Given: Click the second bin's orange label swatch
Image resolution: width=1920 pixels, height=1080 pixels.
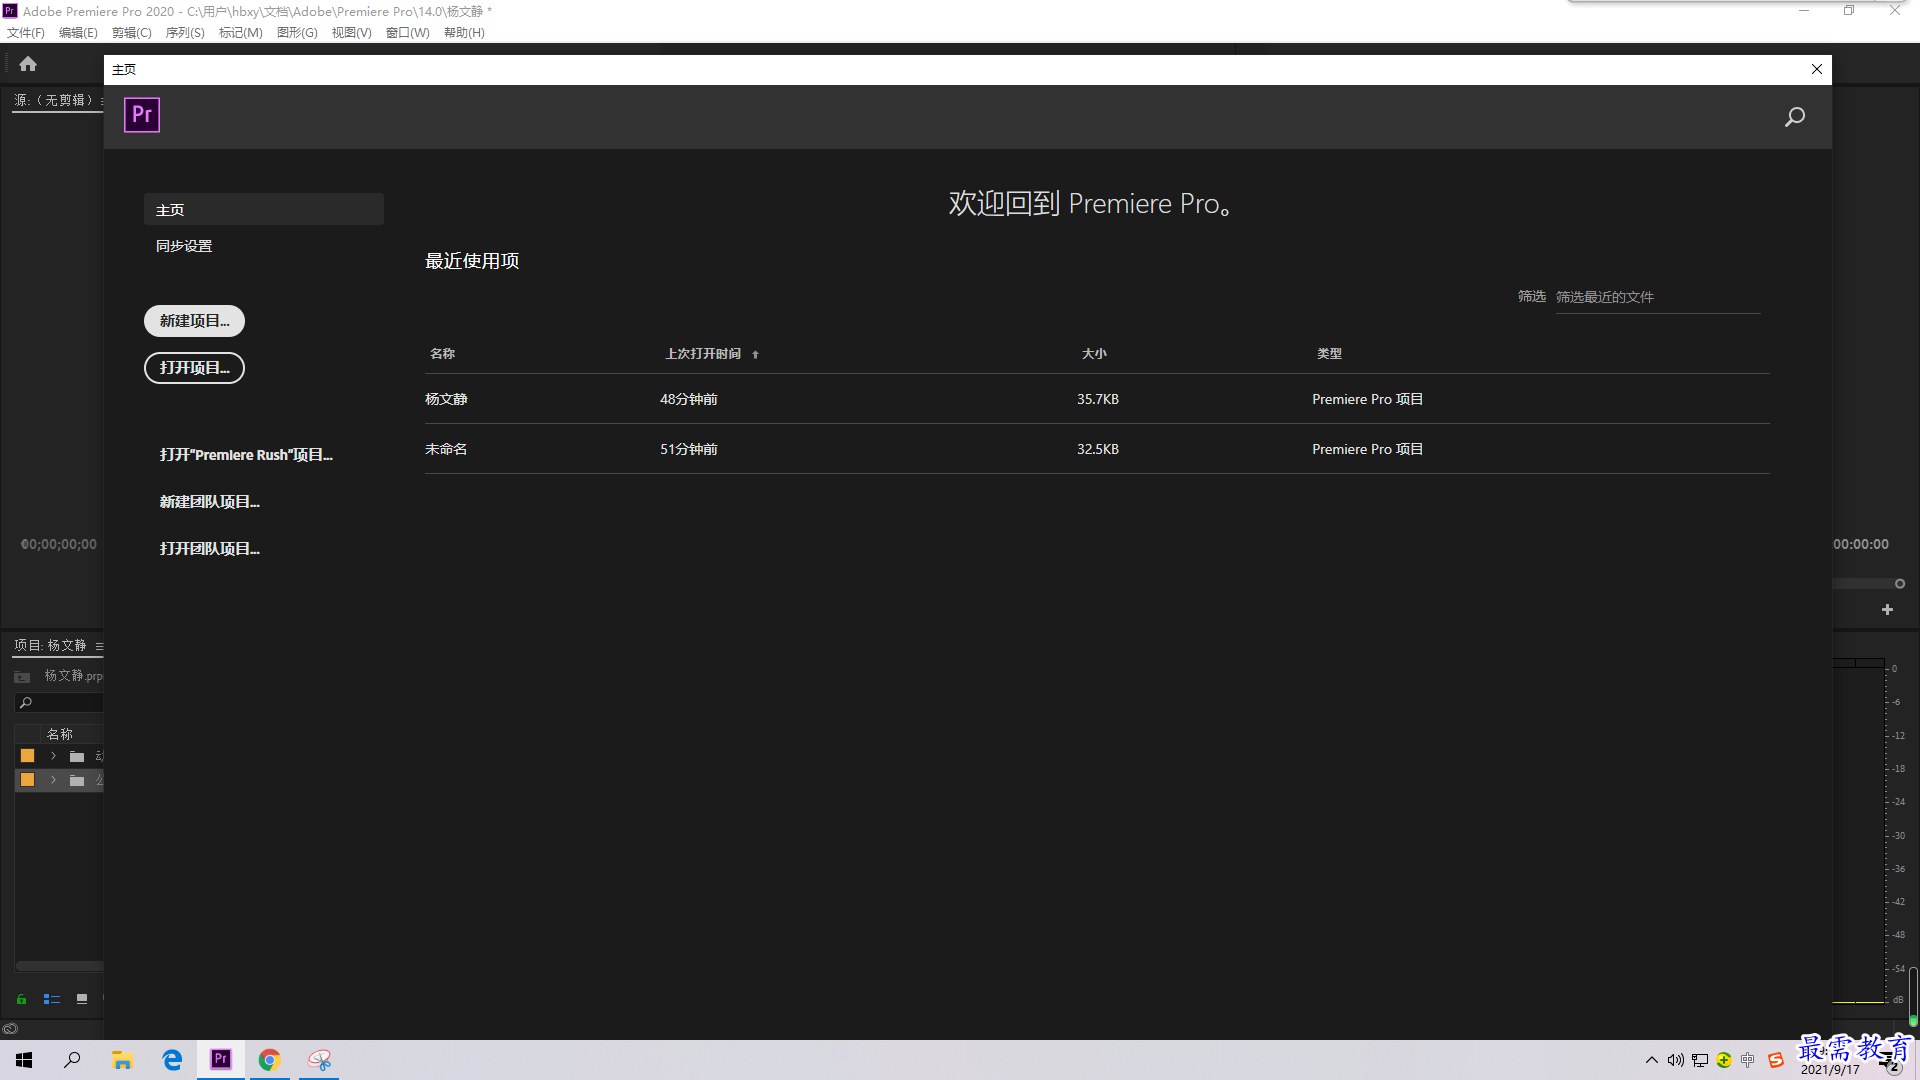Looking at the screenshot, I should 28,780.
